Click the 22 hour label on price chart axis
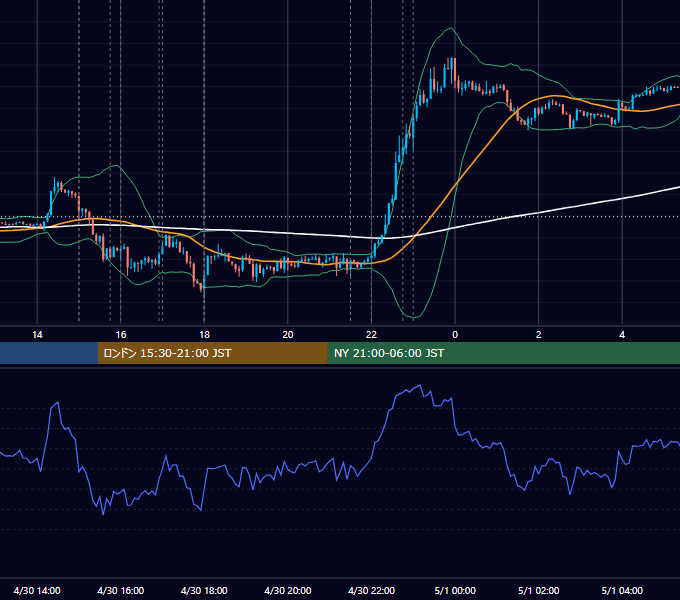Screen dimensions: 680x600 pos(371,335)
